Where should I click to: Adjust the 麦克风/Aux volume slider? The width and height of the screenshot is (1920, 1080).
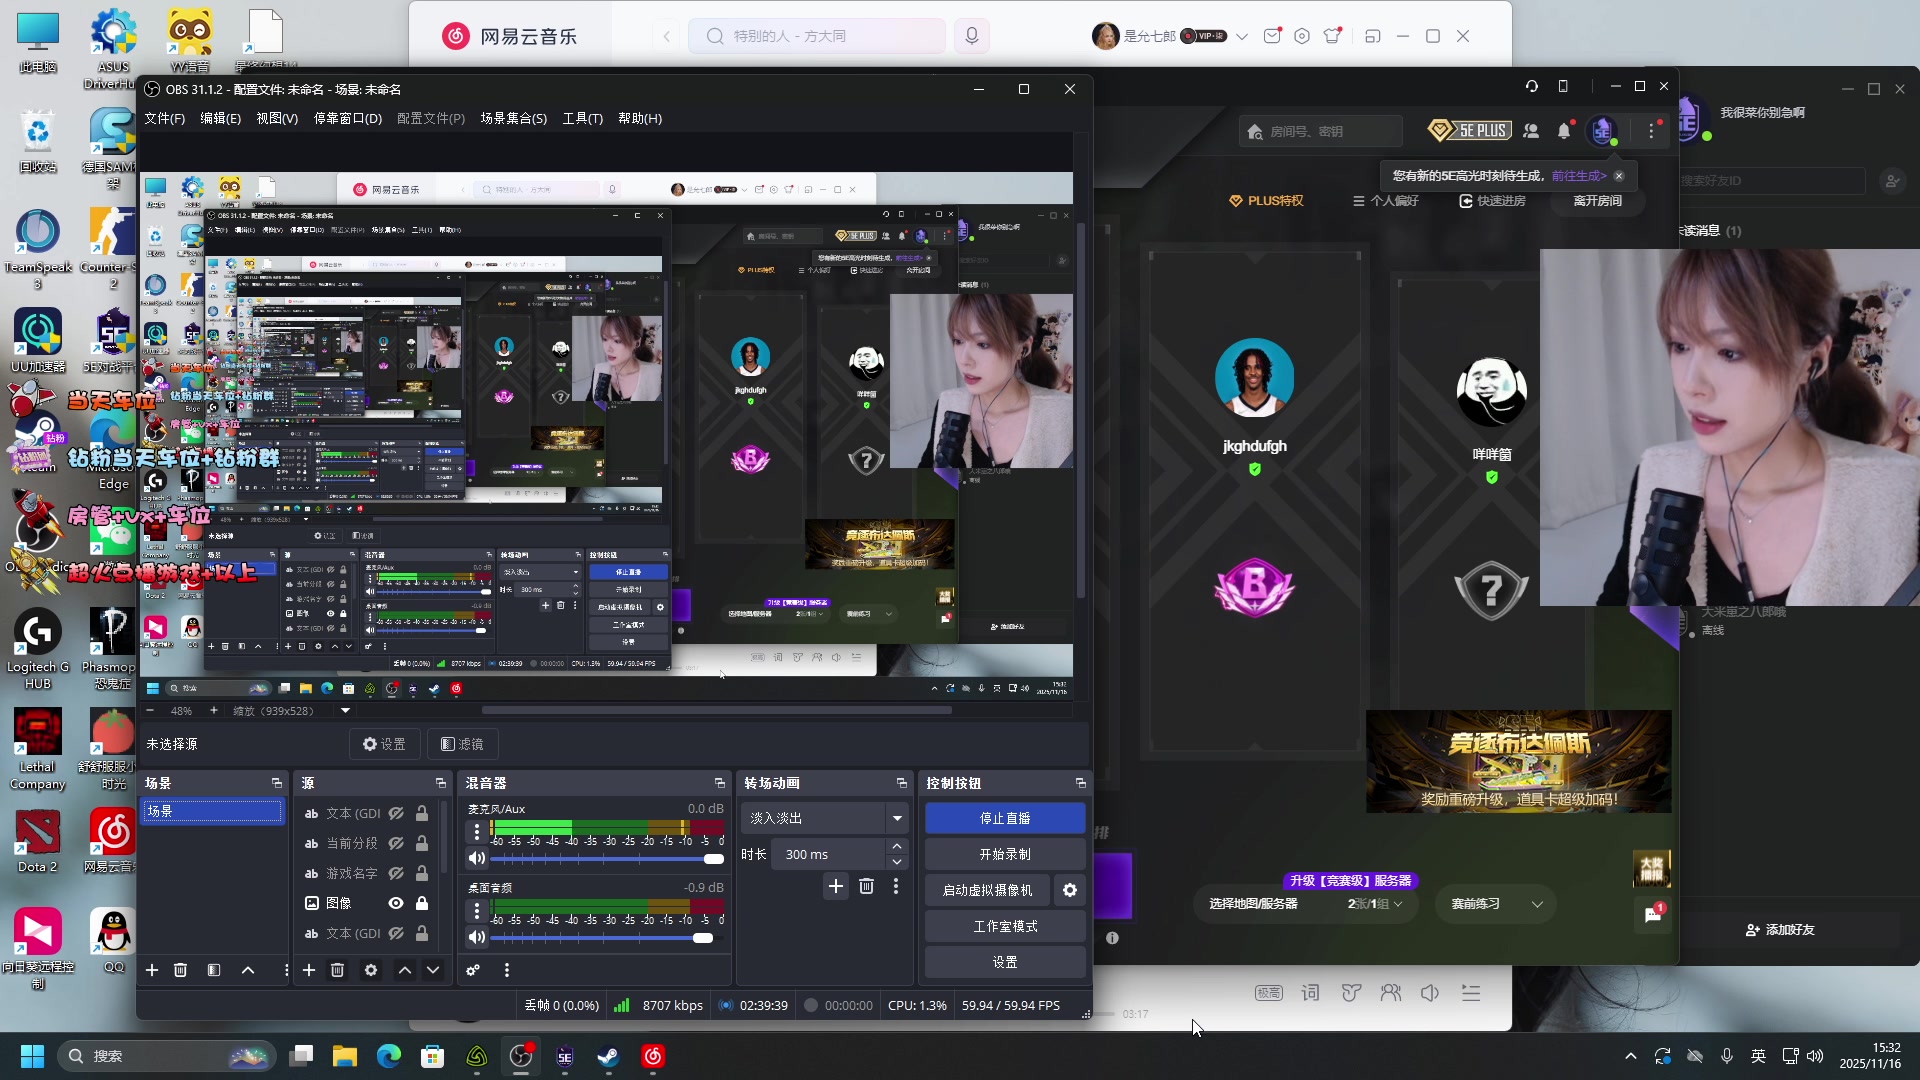pos(713,859)
